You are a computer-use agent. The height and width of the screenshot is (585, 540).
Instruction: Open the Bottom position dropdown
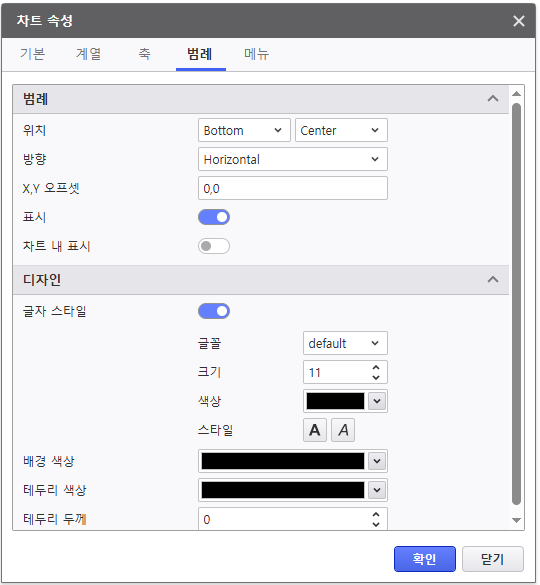coord(244,130)
